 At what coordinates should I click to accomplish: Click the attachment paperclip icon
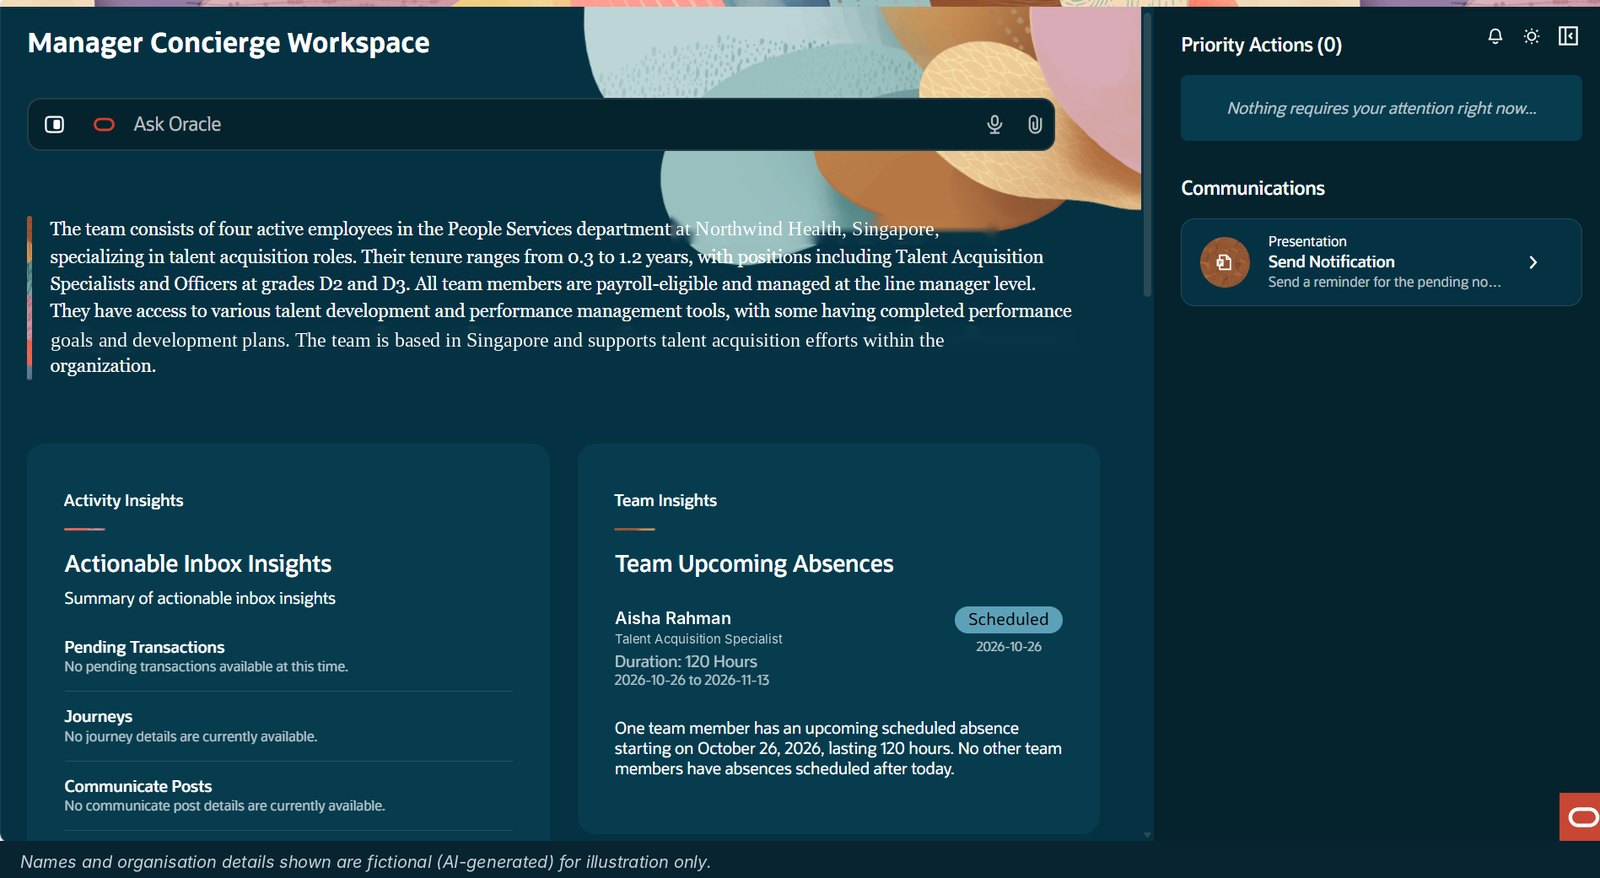1035,124
